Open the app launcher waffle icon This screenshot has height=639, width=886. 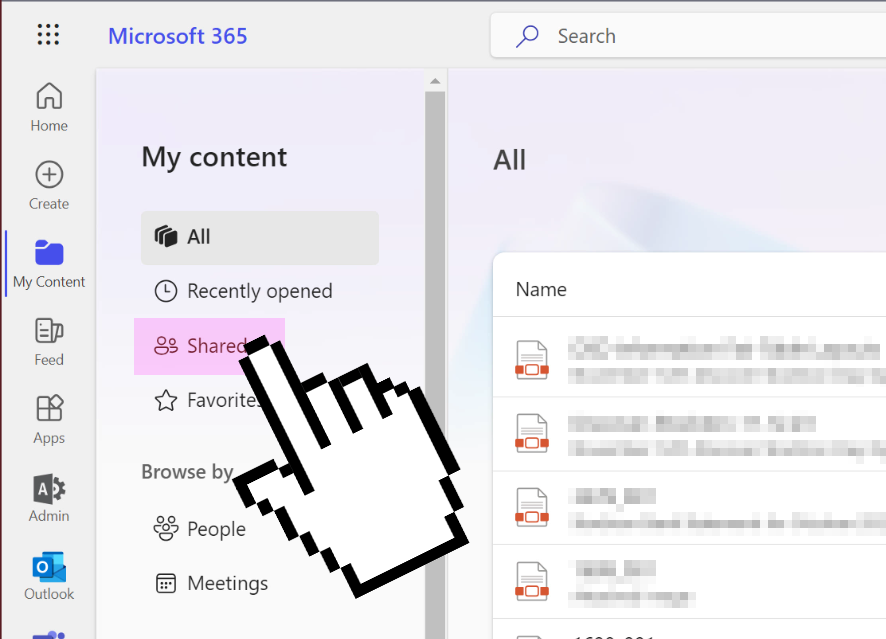(x=48, y=34)
